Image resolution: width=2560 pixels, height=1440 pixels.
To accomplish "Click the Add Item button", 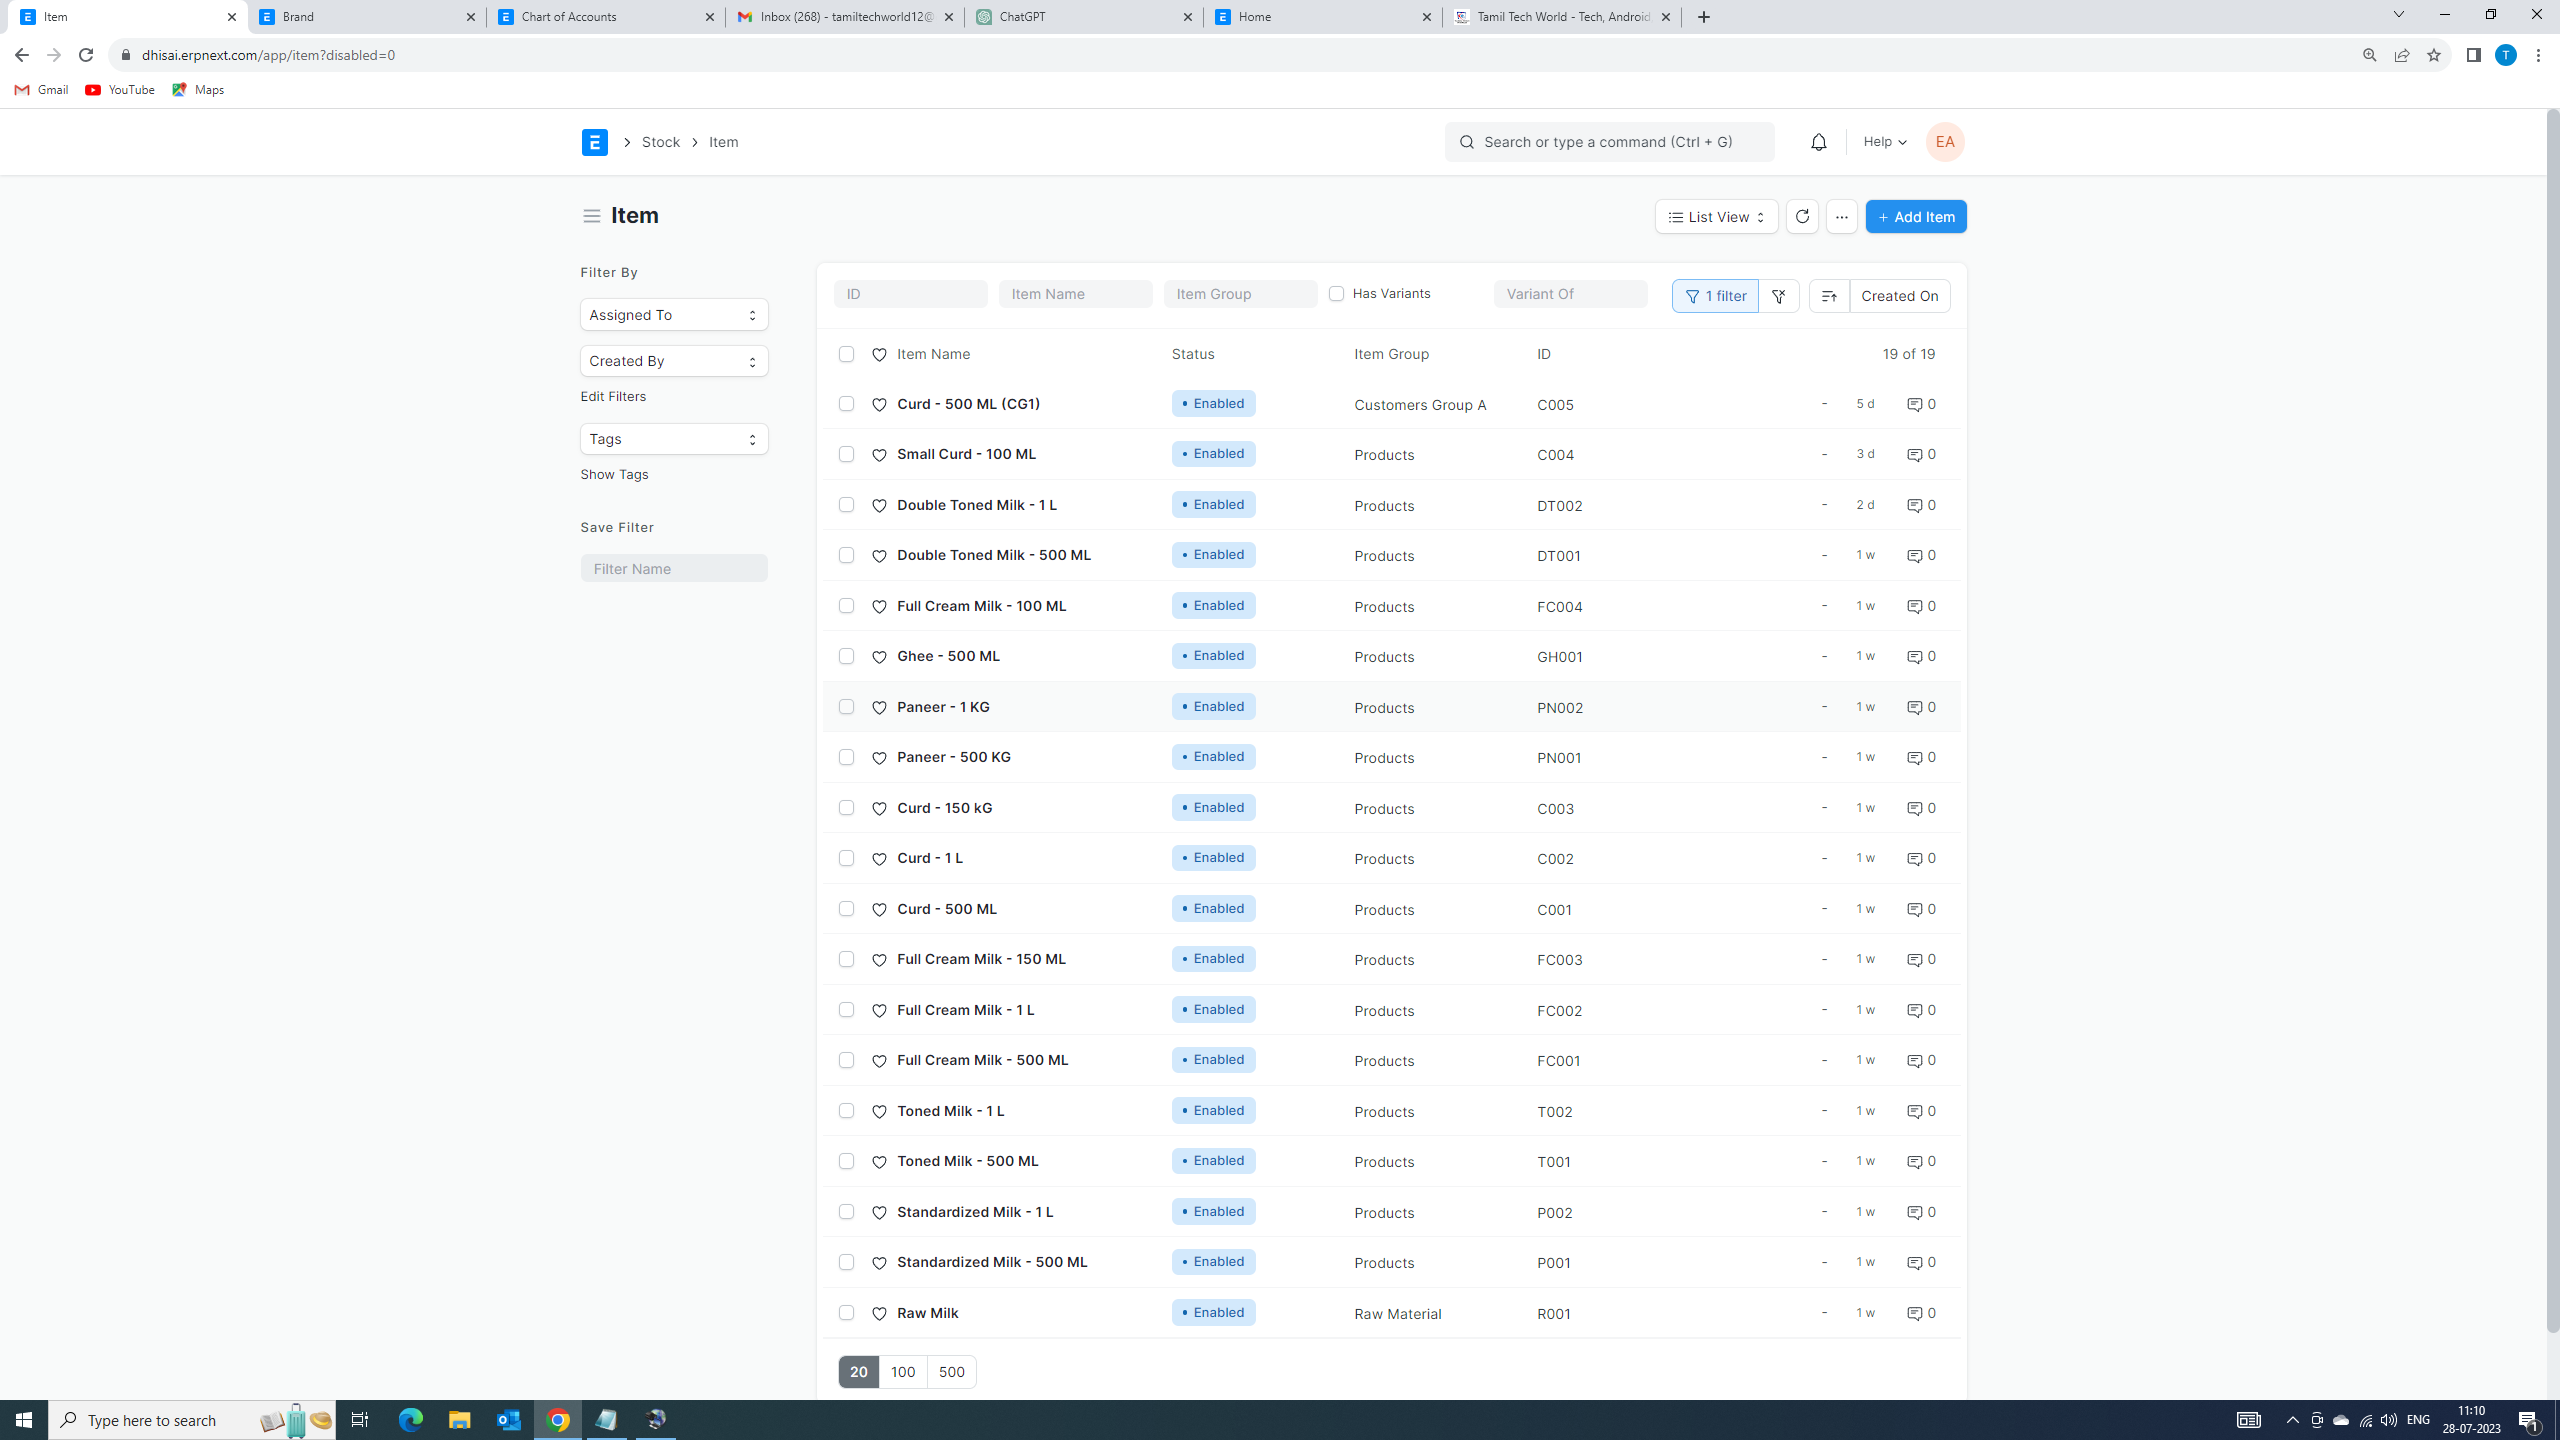I will point(1914,216).
